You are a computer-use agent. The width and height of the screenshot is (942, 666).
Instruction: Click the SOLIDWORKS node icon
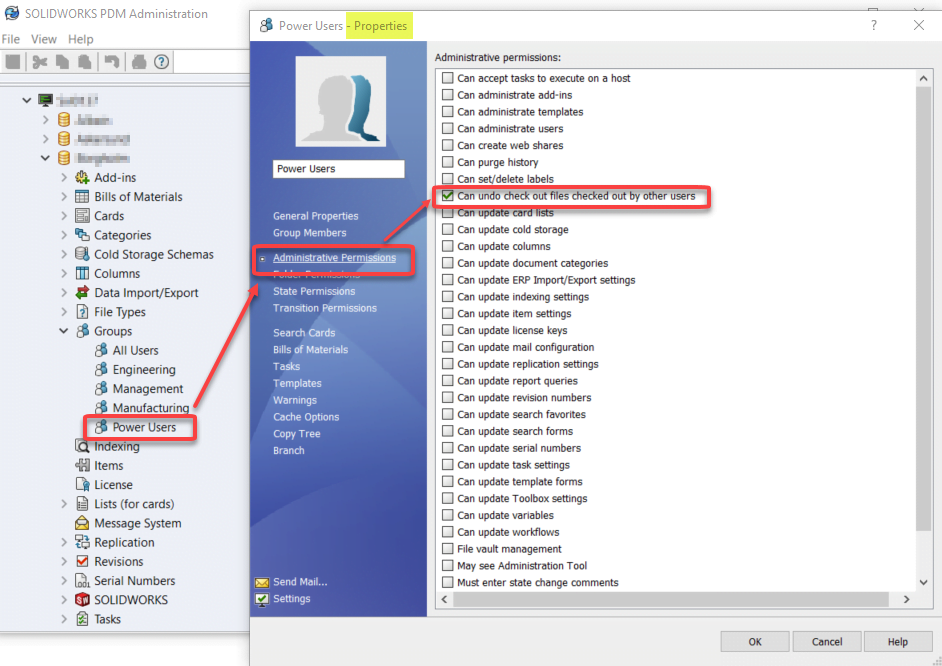point(83,600)
